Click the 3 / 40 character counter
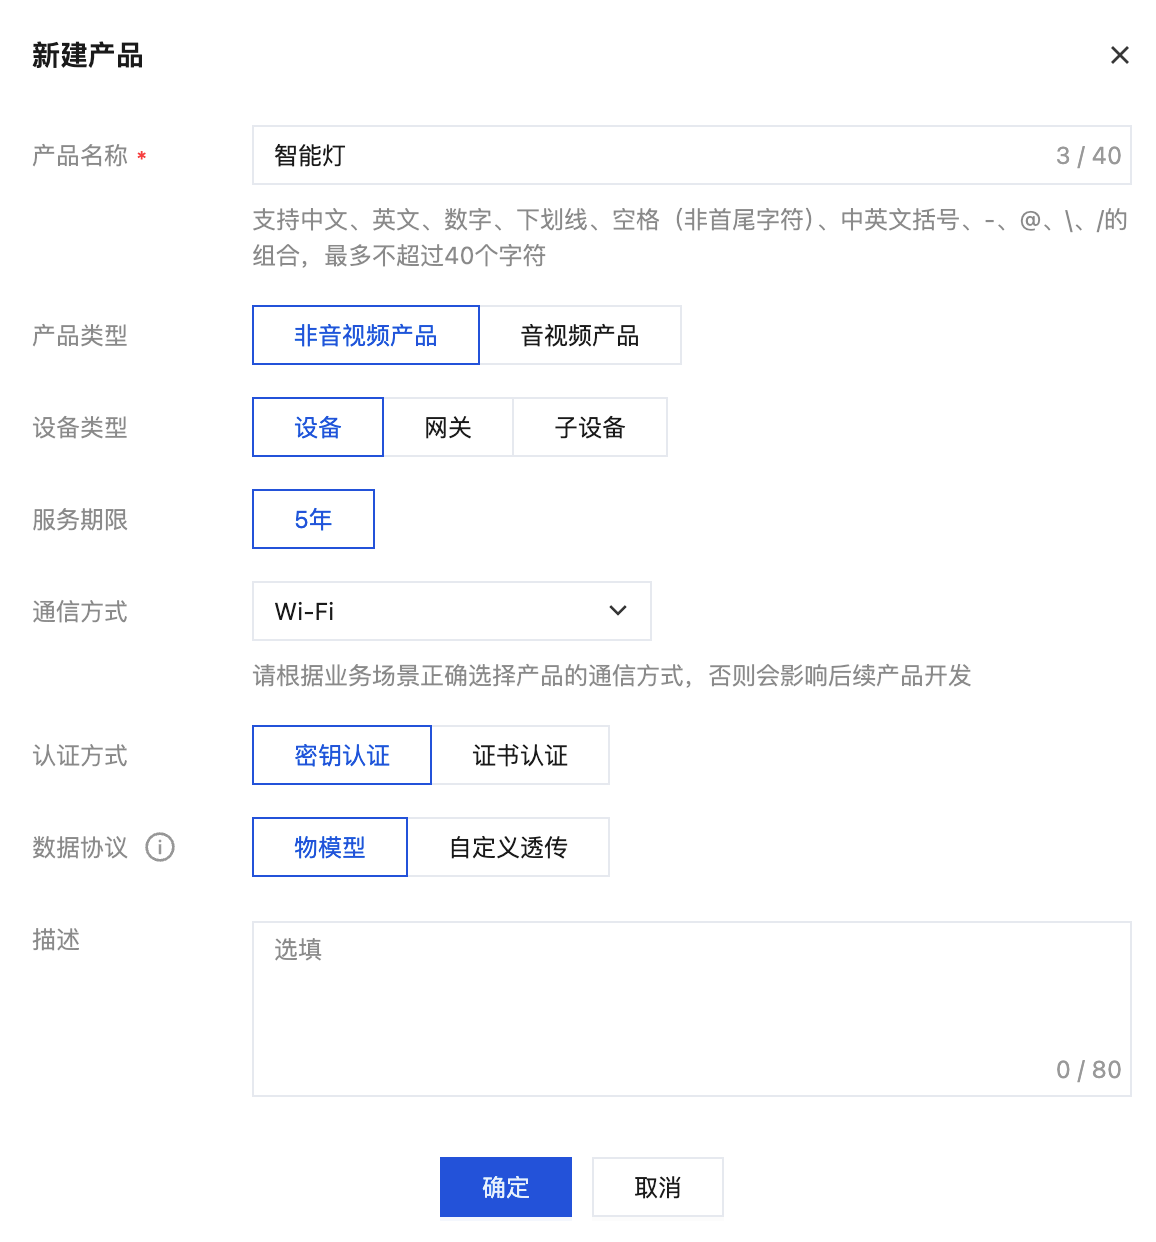1156x1242 pixels. pos(1089,156)
